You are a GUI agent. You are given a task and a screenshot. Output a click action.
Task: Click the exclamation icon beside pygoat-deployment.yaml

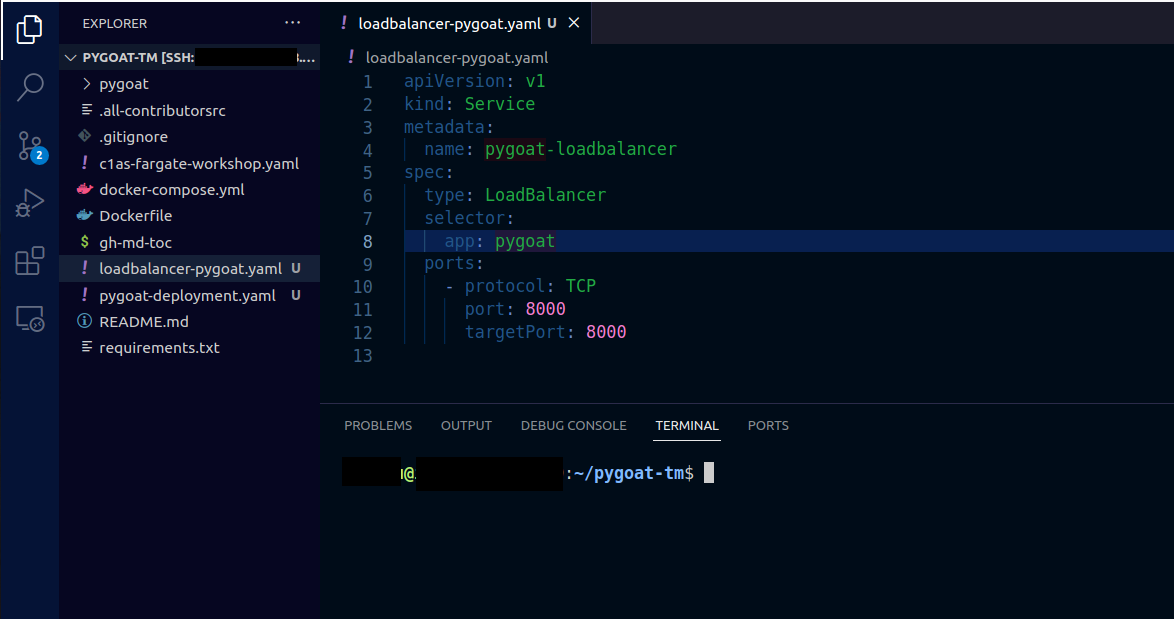tap(85, 295)
